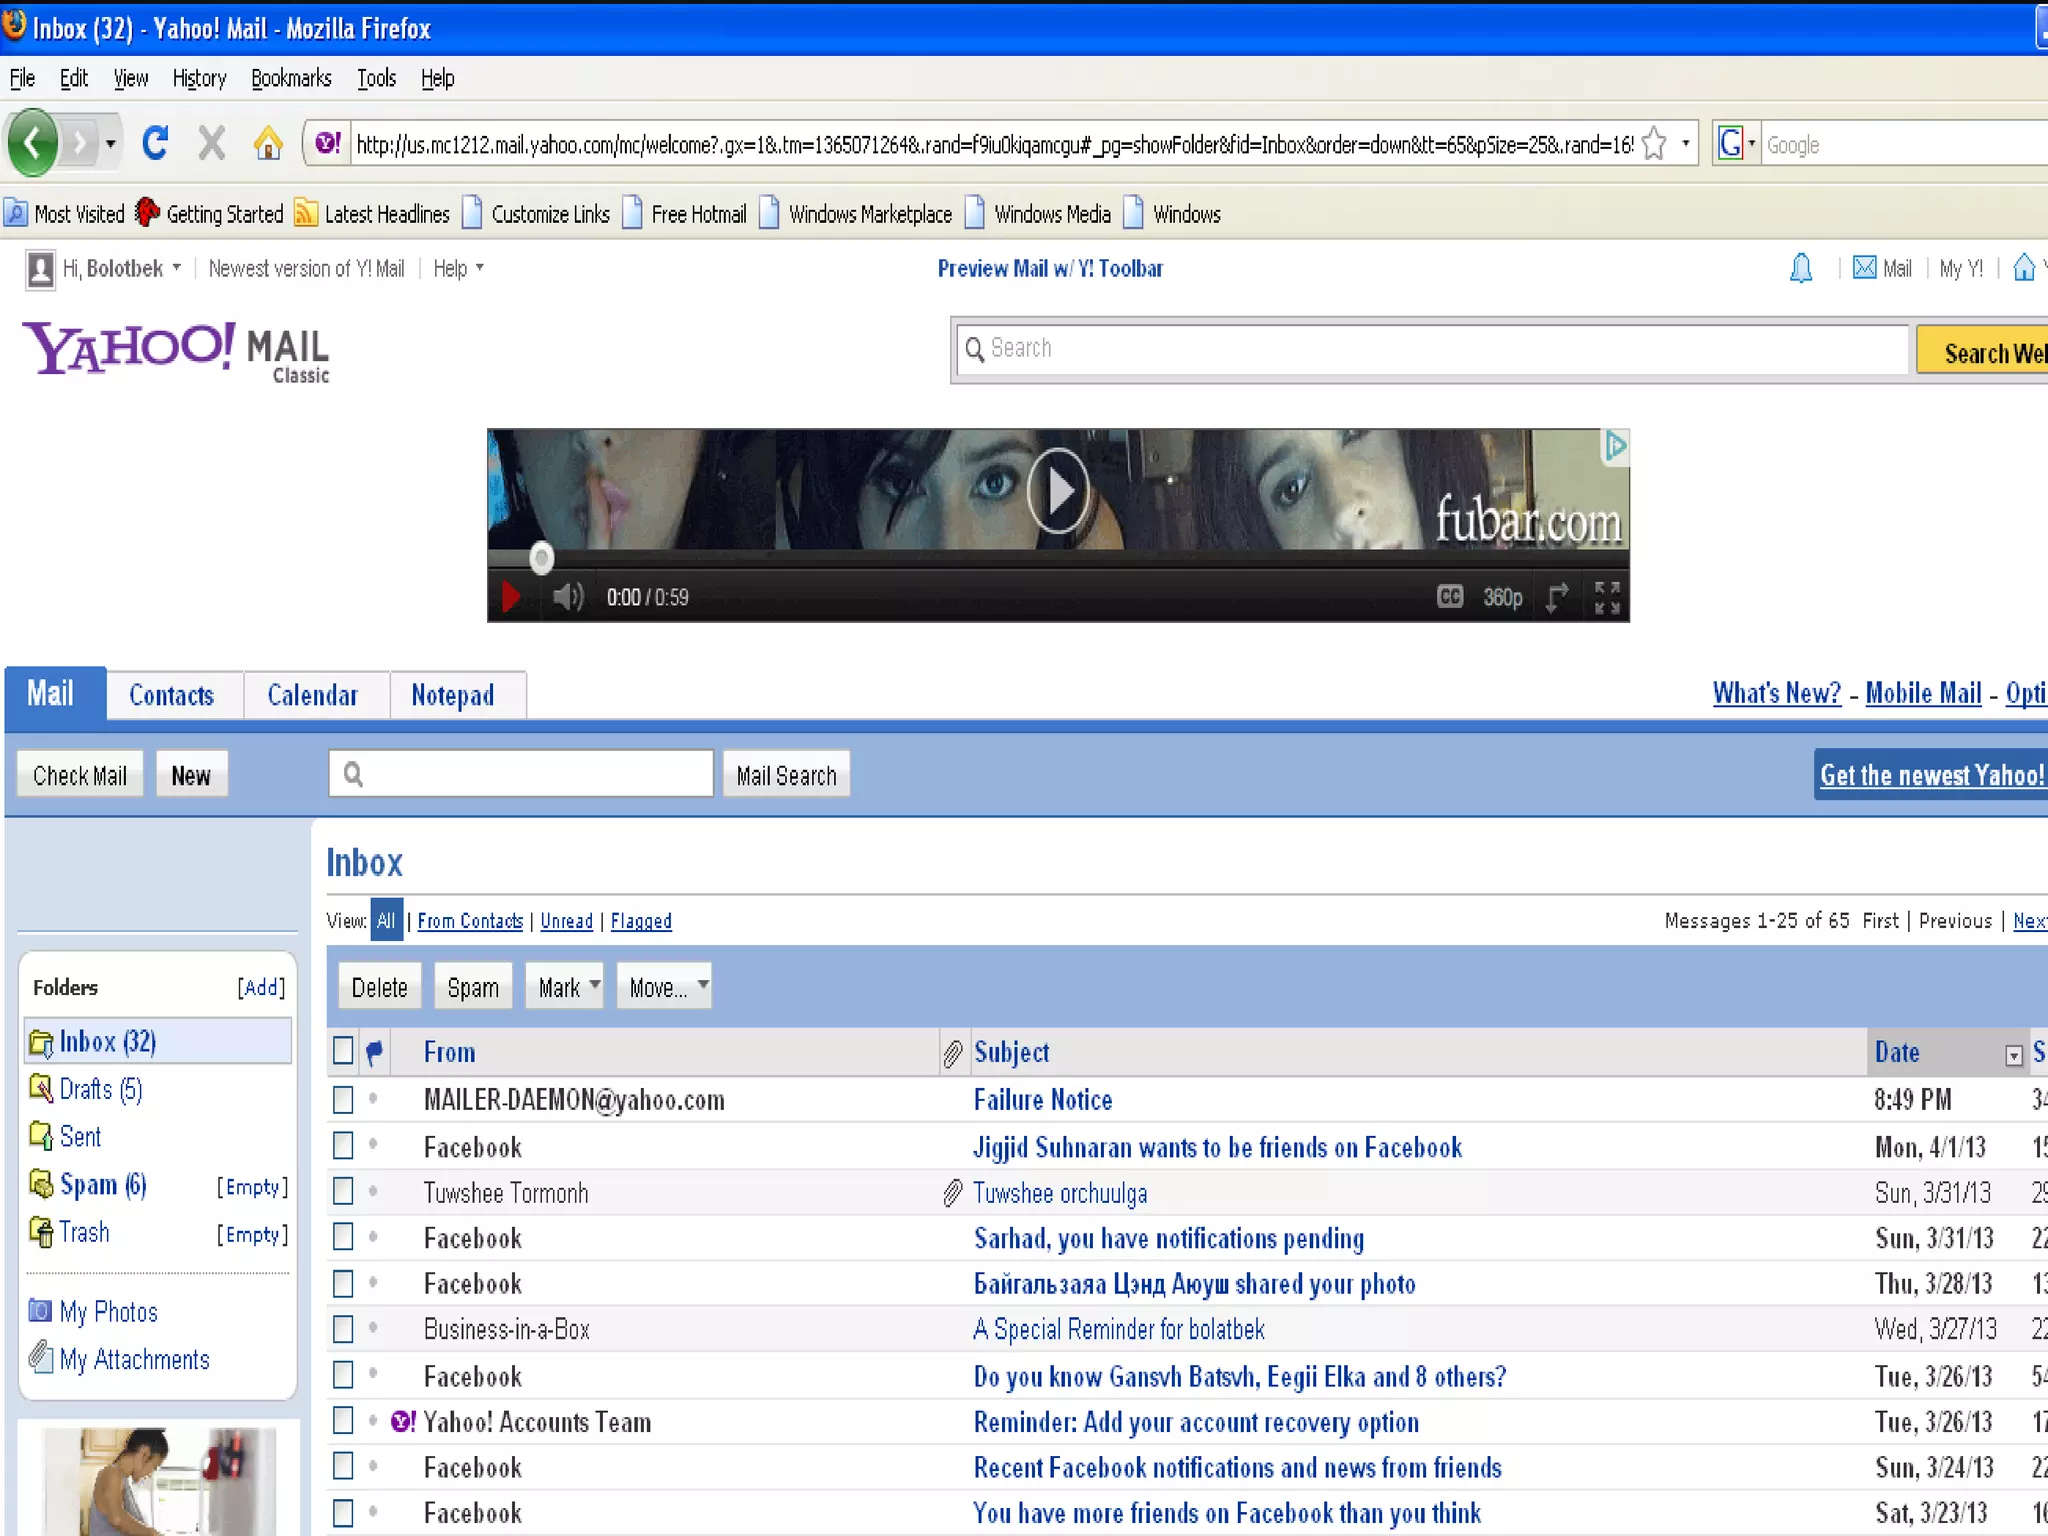Open the Mark dropdown menu

(x=565, y=987)
